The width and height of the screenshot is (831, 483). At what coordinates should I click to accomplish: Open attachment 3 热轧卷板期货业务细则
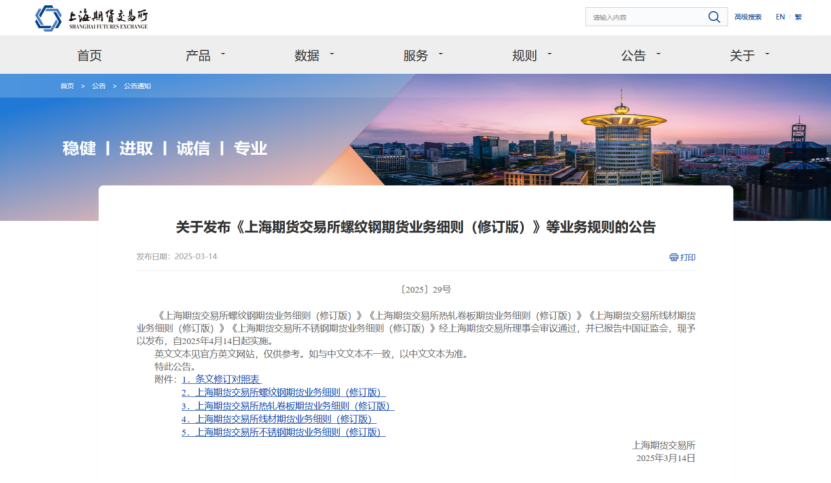click(288, 406)
